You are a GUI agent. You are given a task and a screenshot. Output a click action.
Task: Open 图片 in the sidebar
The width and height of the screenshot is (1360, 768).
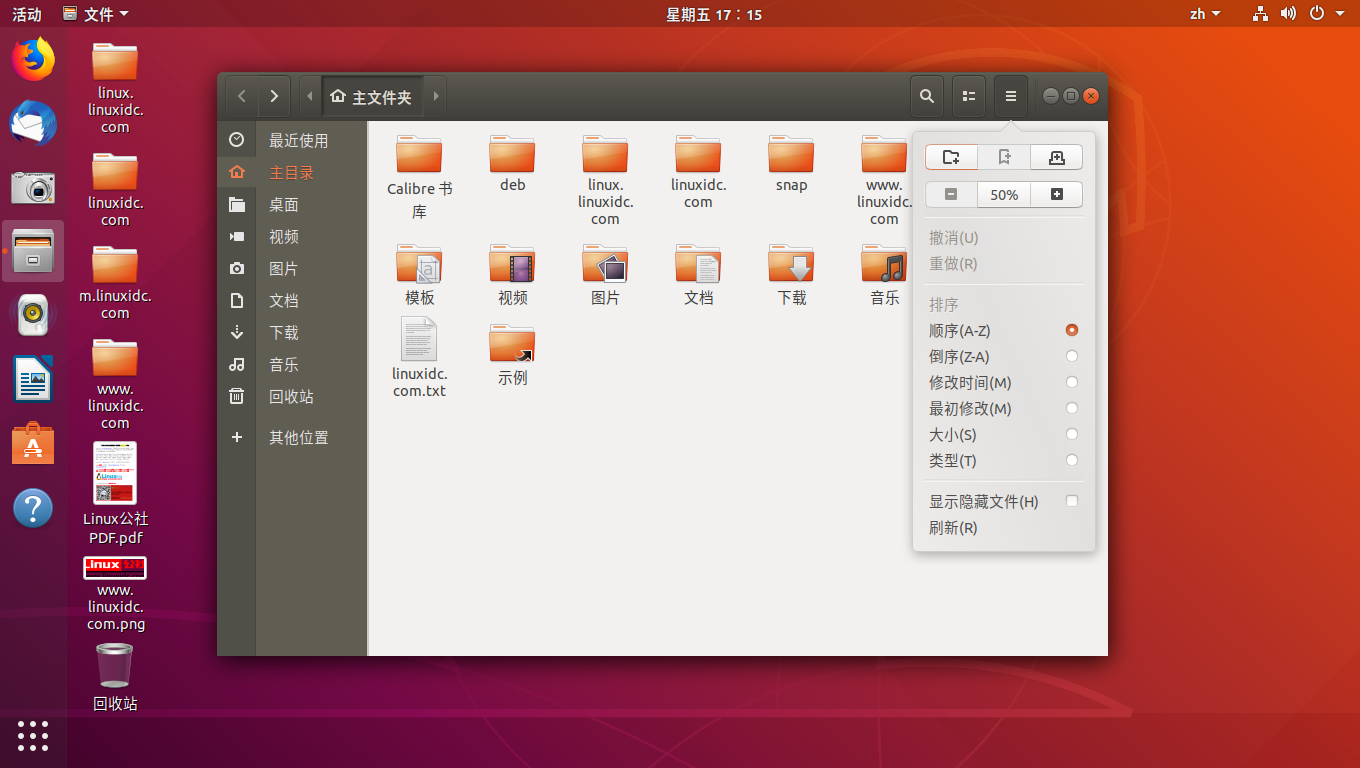pos(292,269)
